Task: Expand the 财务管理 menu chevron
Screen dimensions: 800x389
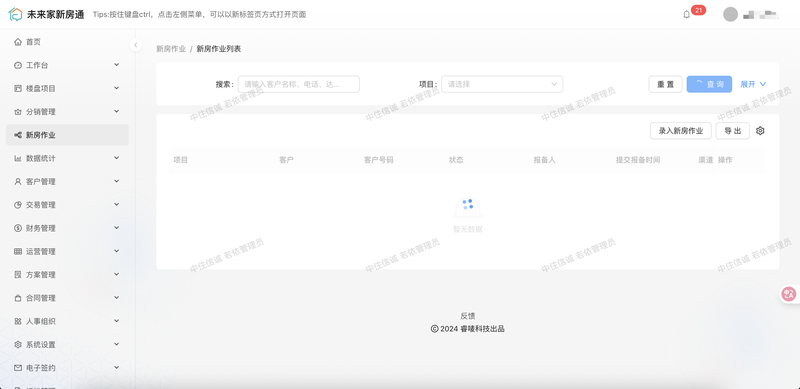Action: [116, 228]
